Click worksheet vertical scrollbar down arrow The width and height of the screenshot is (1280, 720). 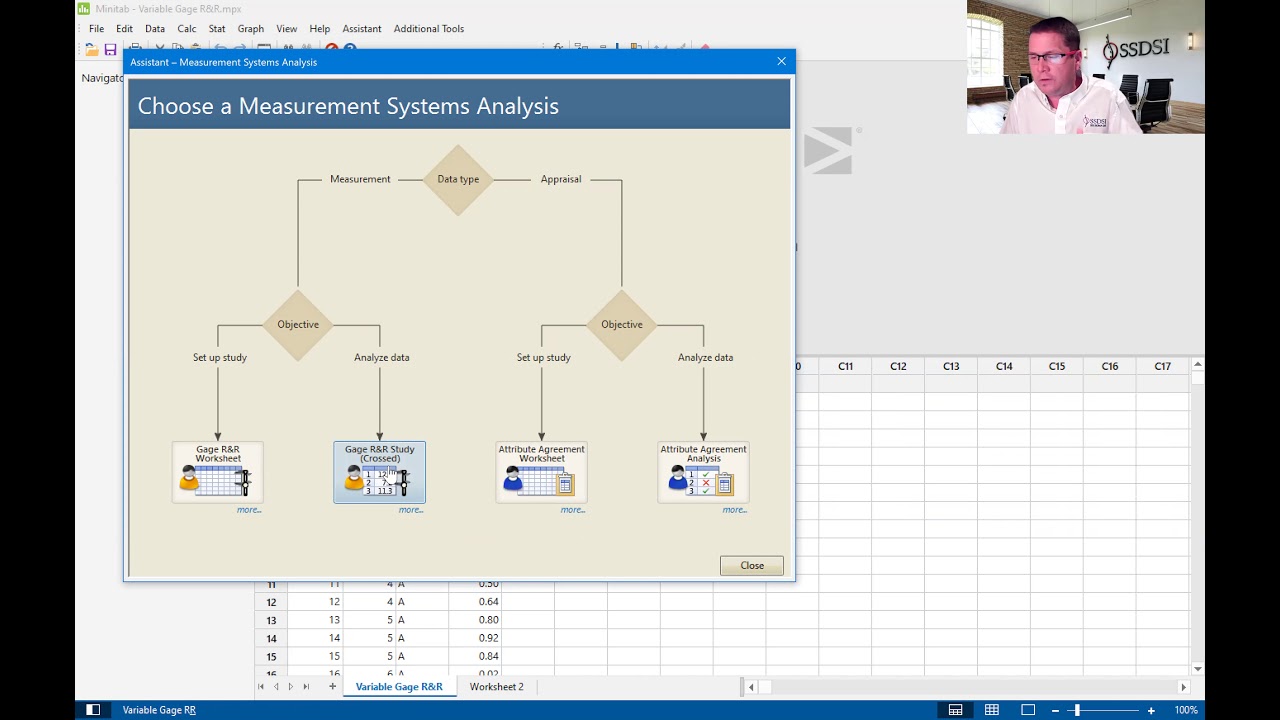1197,669
